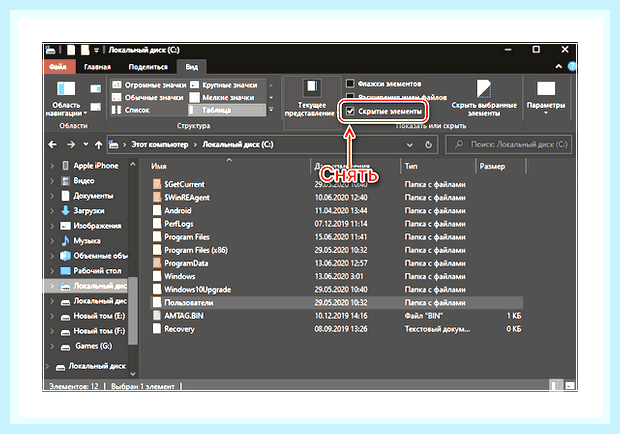
Task: Go up one folder level arrow
Action: coord(98,145)
